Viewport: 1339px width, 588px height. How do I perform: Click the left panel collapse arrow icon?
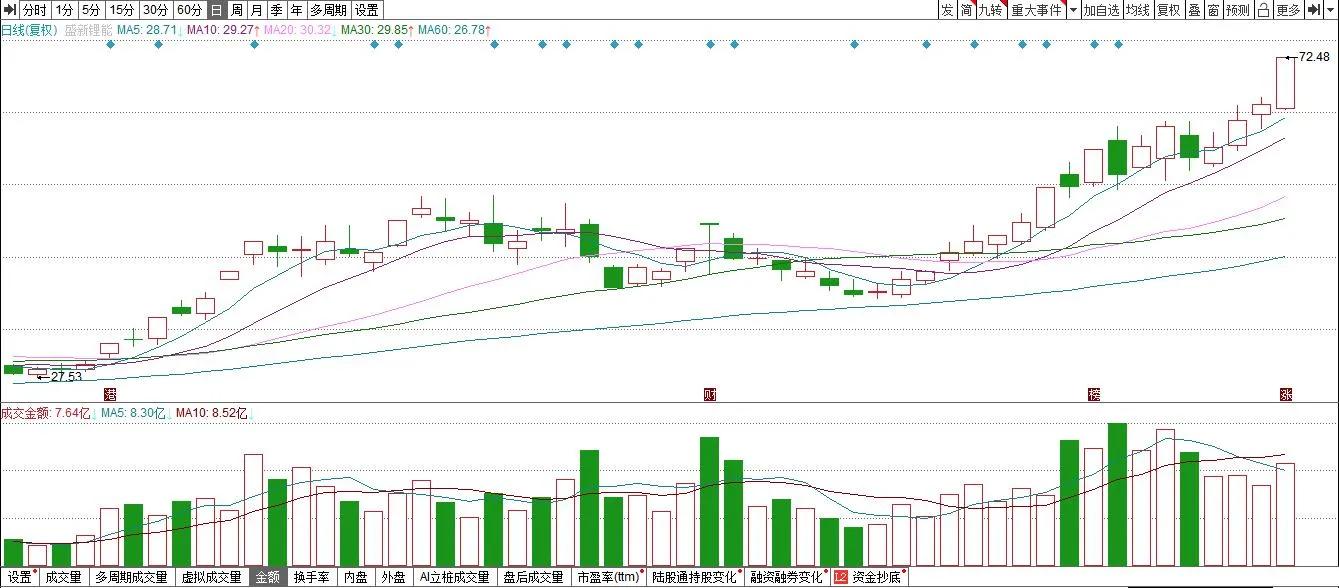pyautogui.click(x=10, y=10)
